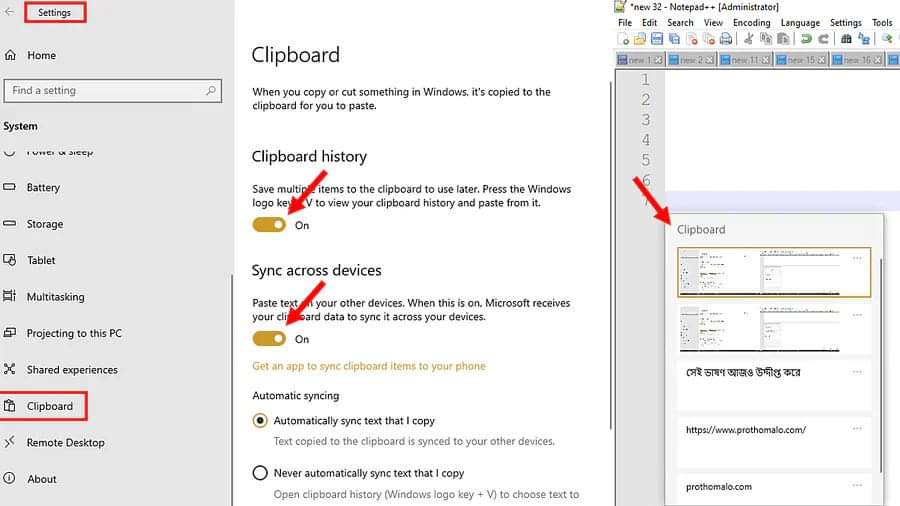Click Print icon in Notepad++ toolbar

pyautogui.click(x=726, y=38)
